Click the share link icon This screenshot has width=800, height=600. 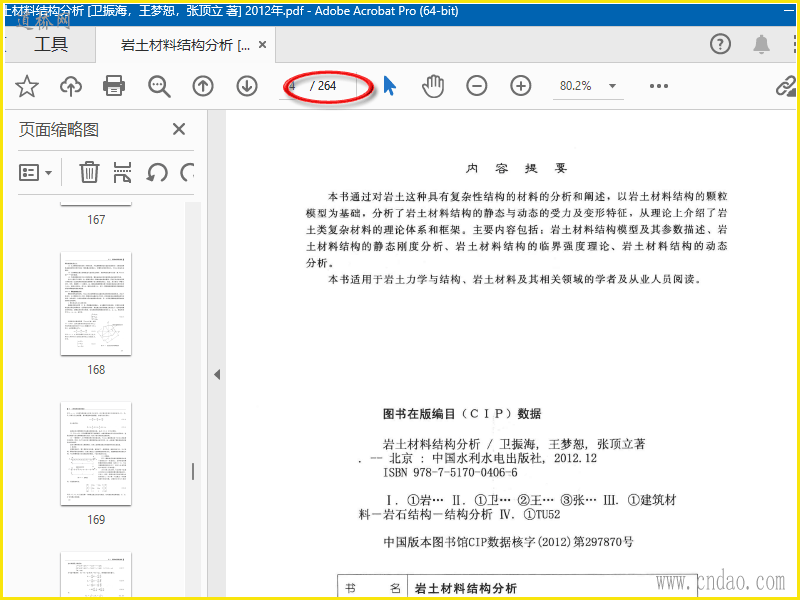click(x=786, y=86)
